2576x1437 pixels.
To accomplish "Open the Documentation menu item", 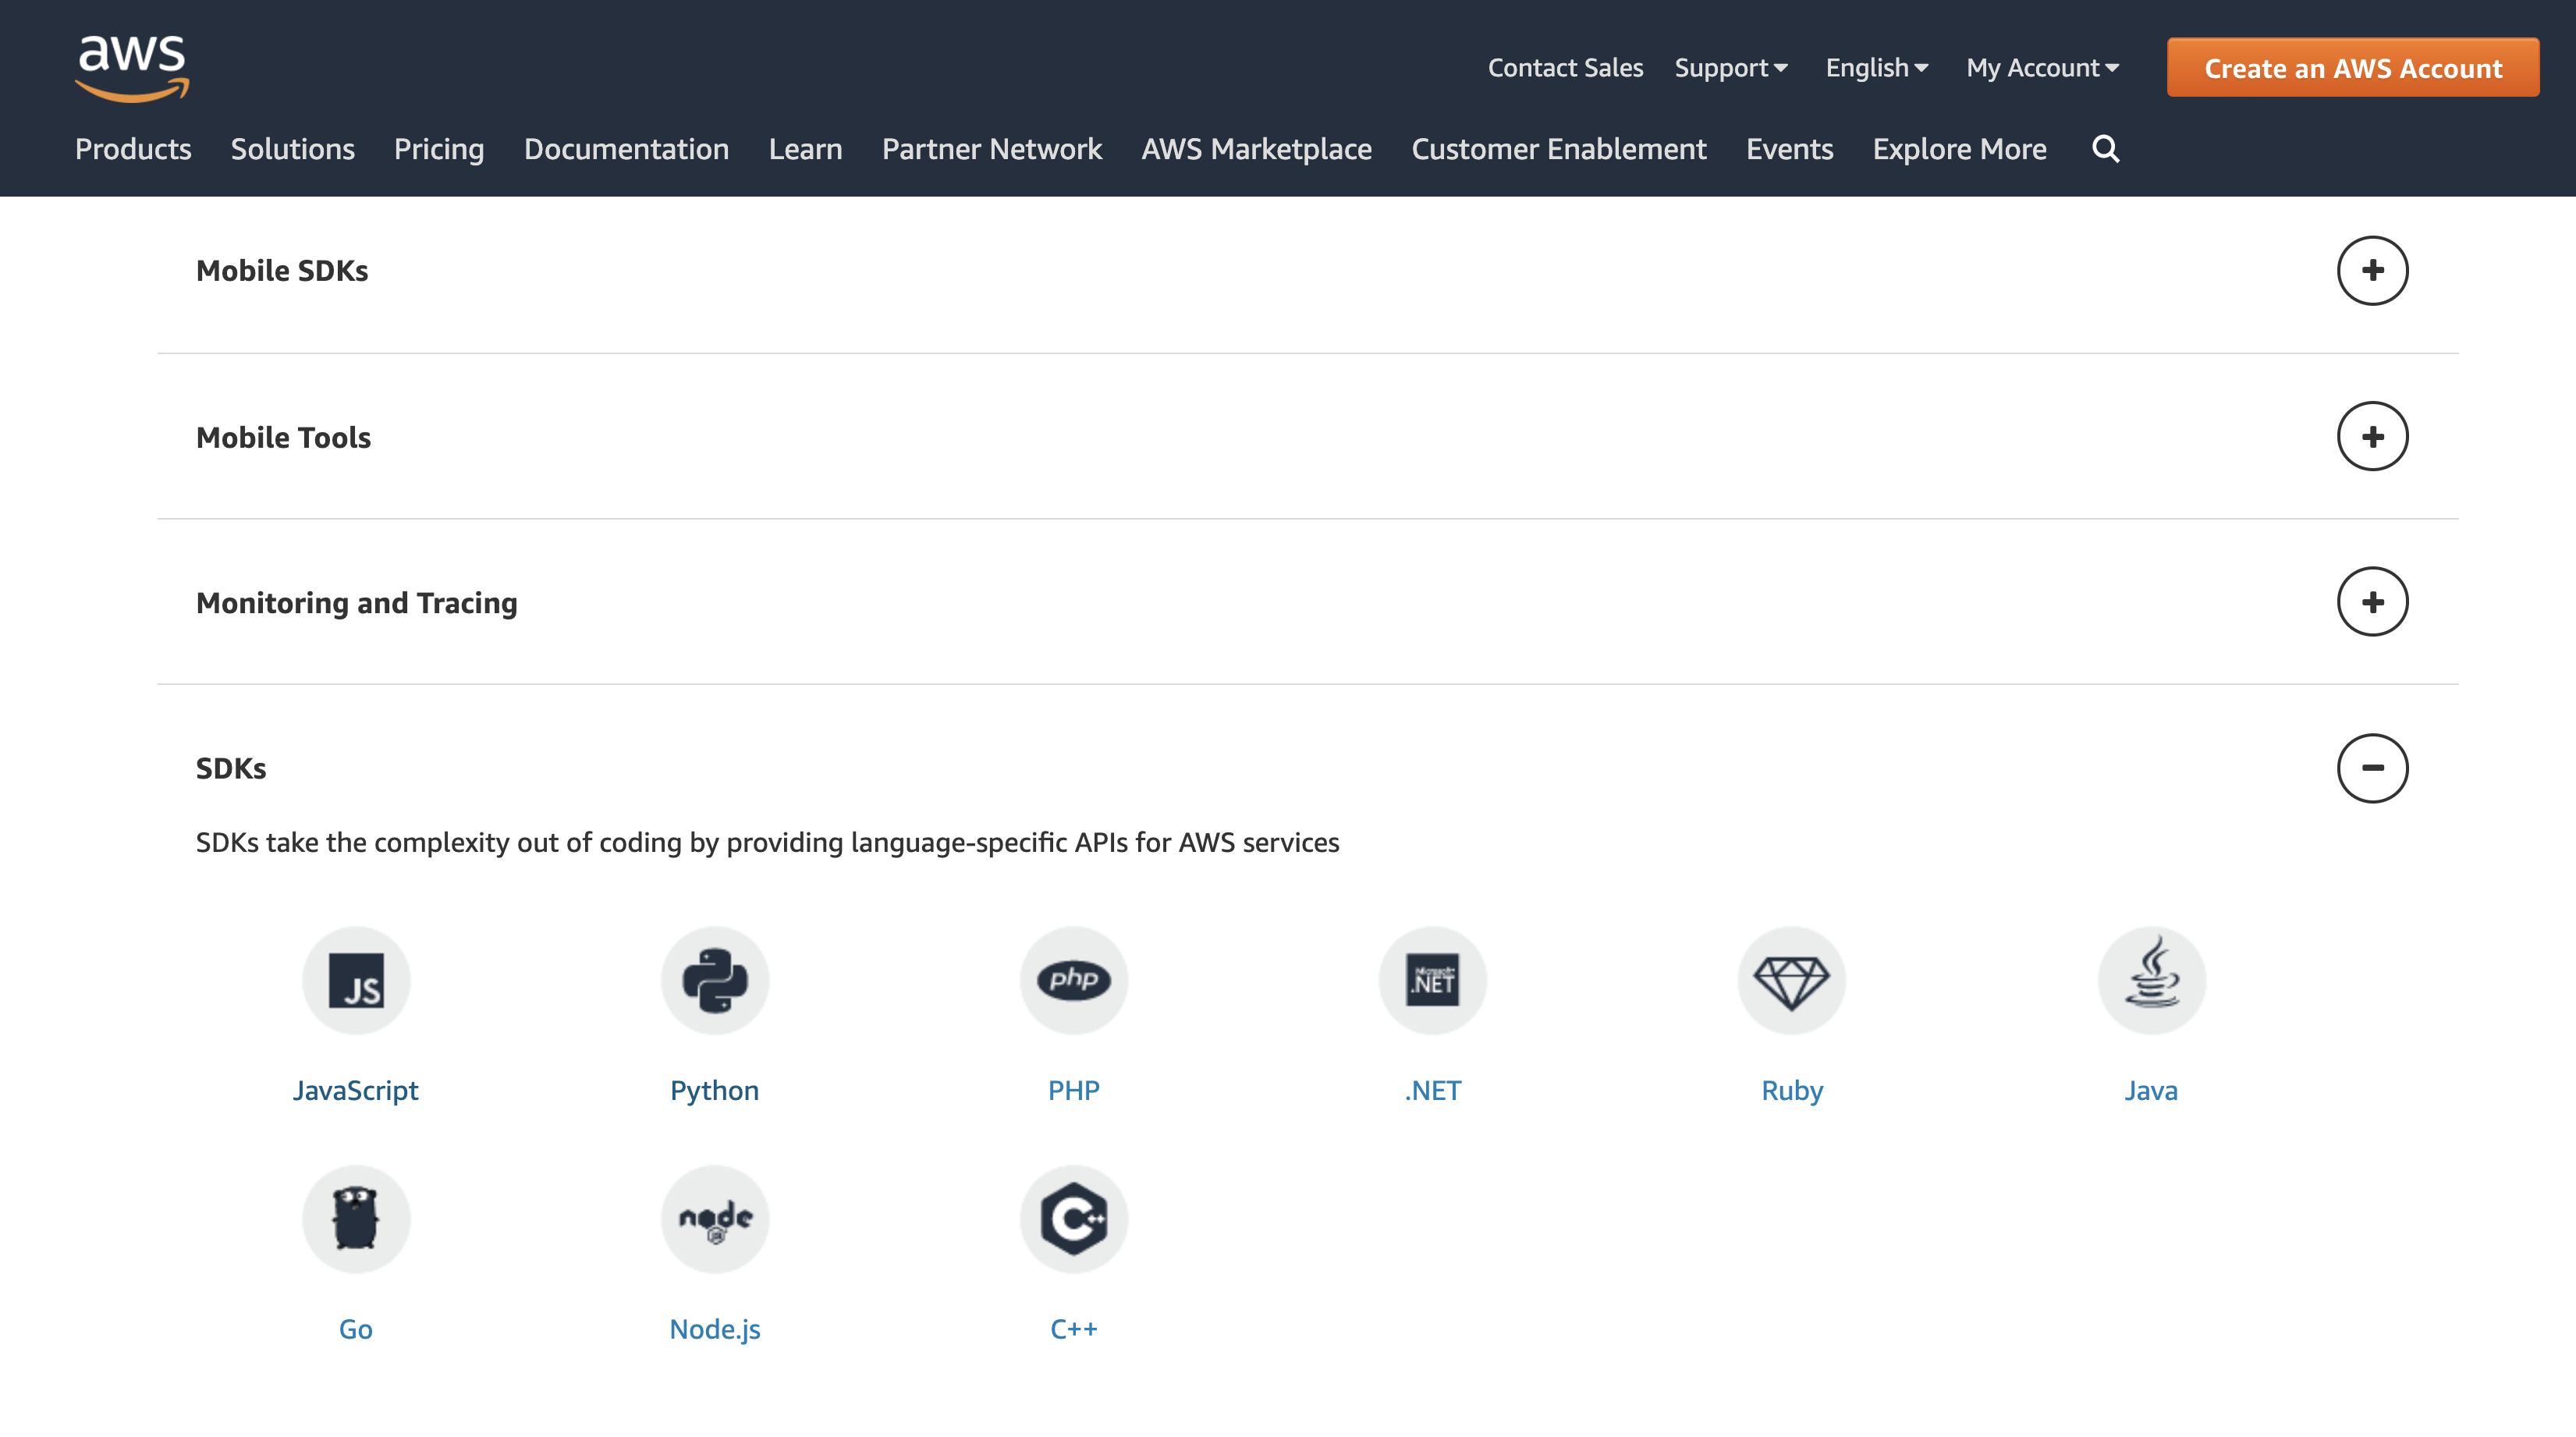I will tap(626, 149).
